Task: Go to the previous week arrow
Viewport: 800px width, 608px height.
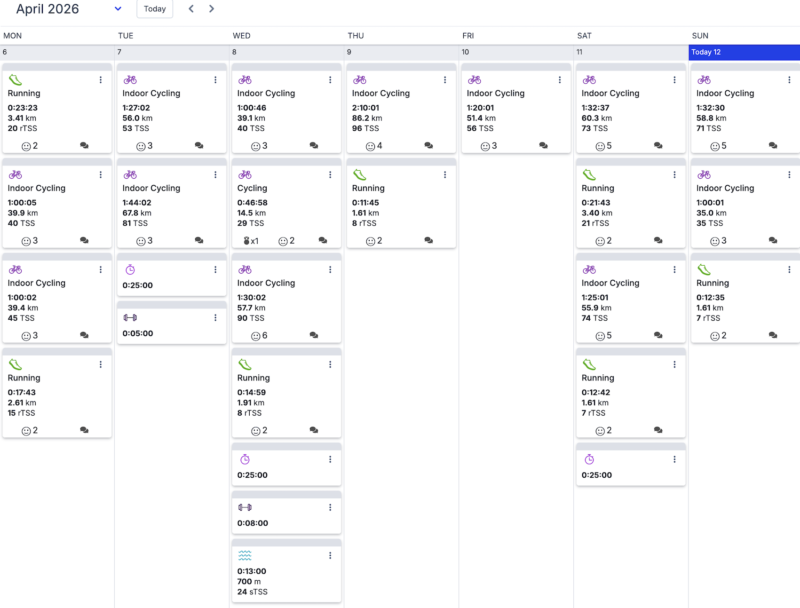Action: coord(192,9)
